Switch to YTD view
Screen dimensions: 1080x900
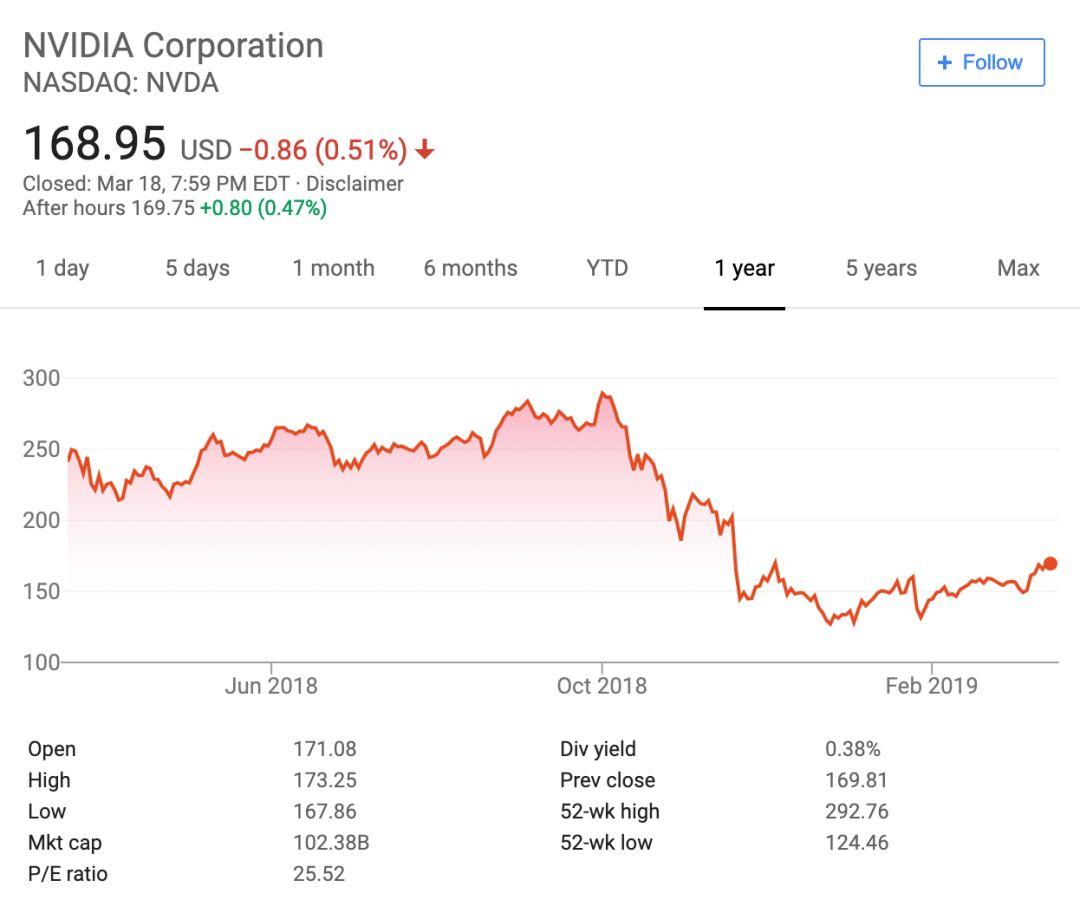point(607,268)
